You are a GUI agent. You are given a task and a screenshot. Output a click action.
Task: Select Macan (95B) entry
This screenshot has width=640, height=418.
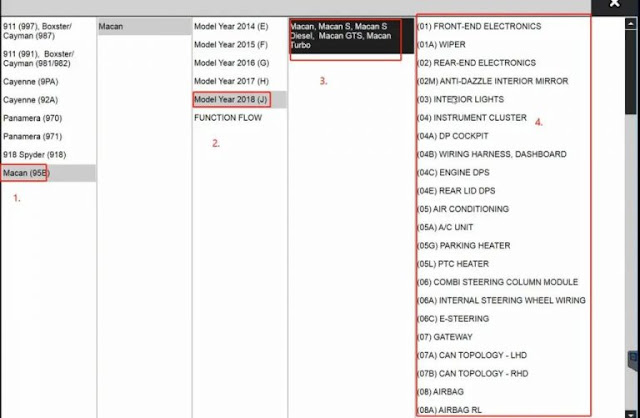coord(48,173)
